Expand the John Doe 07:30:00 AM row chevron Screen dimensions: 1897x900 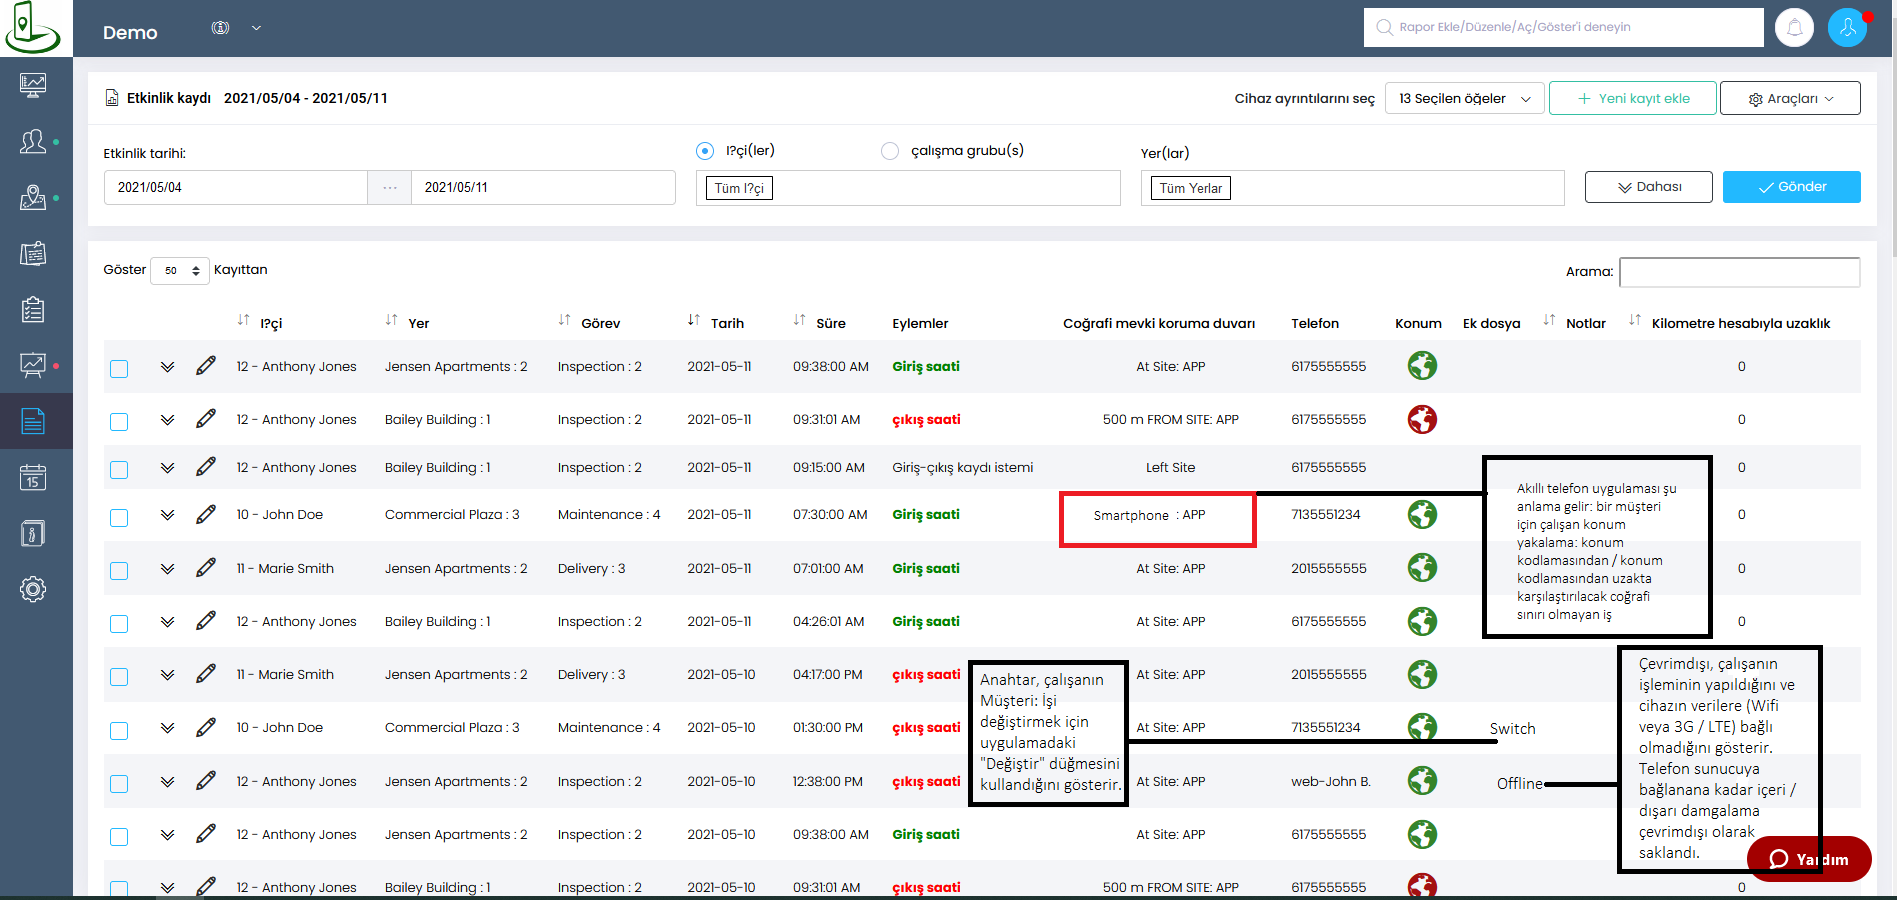[167, 515]
